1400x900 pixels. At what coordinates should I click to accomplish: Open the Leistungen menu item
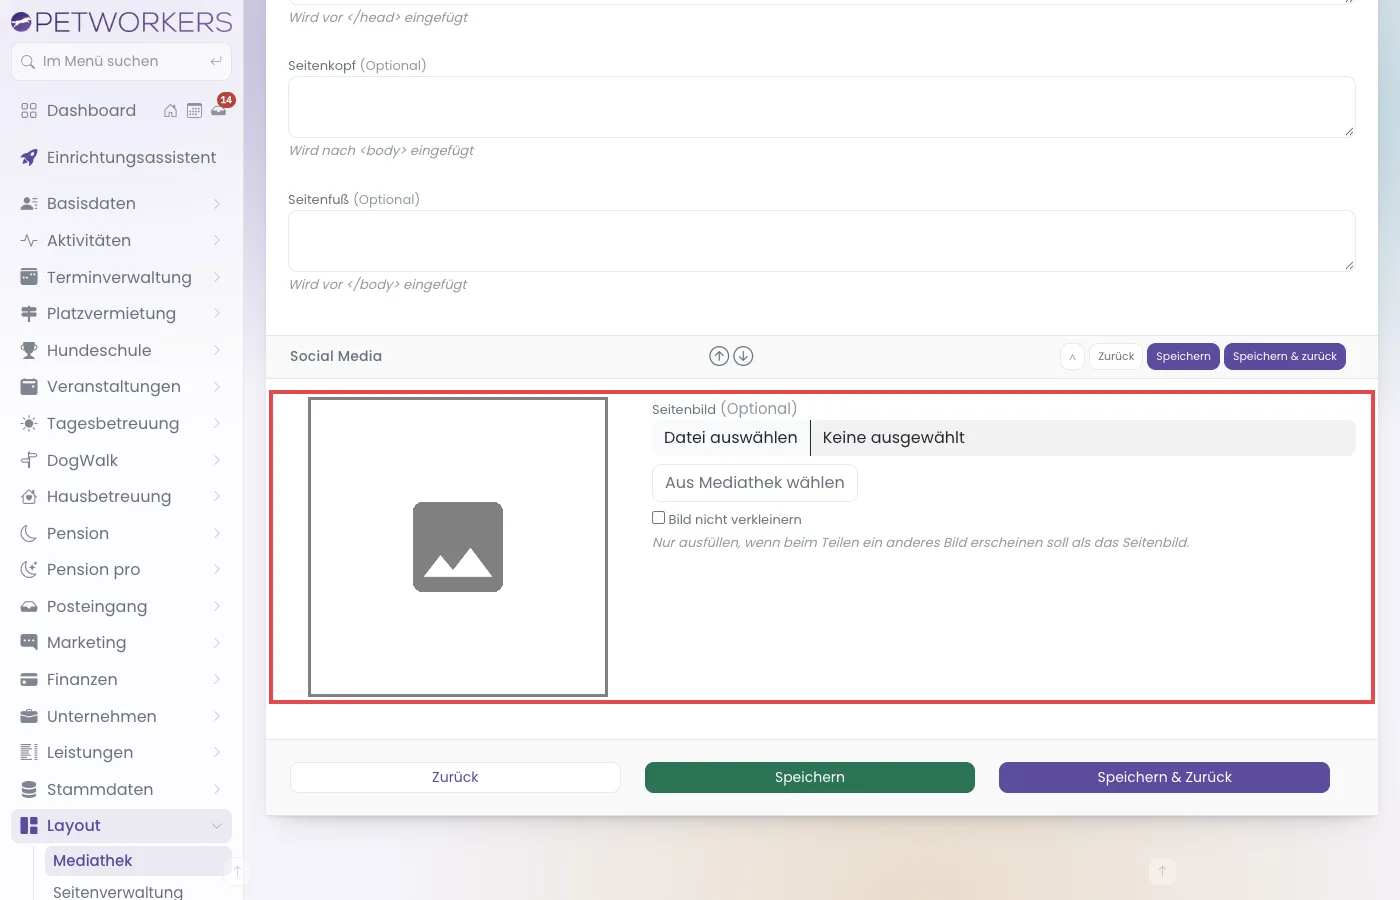121,753
